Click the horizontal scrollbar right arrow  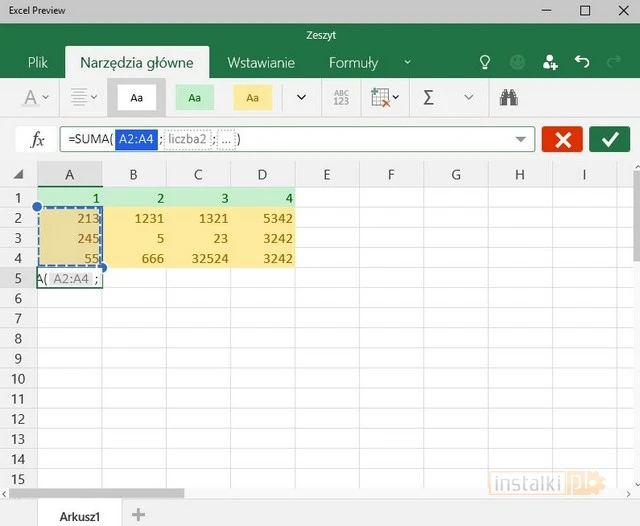pyautogui.click(x=628, y=494)
